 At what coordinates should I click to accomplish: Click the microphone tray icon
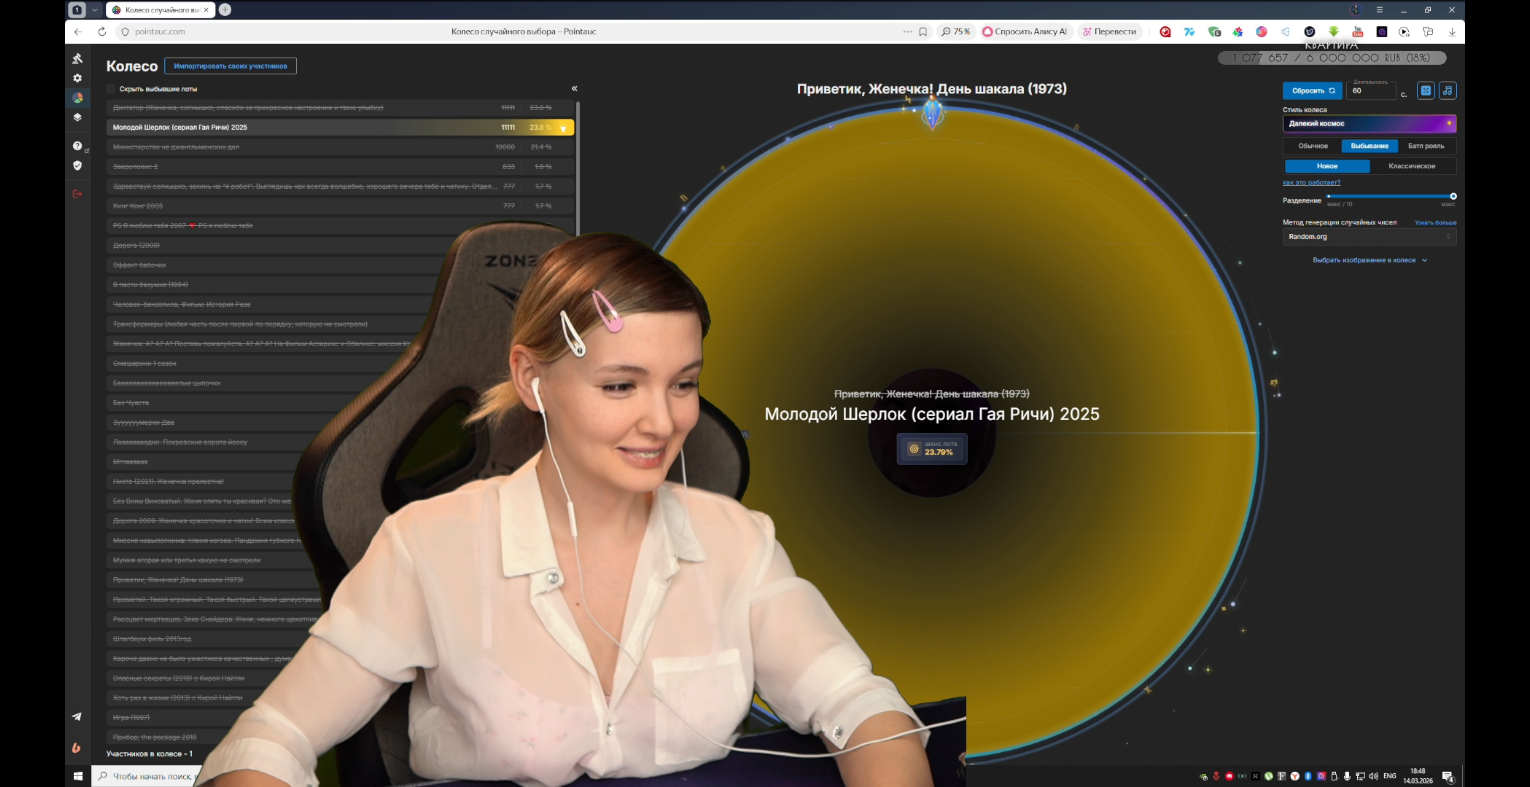click(x=1347, y=776)
